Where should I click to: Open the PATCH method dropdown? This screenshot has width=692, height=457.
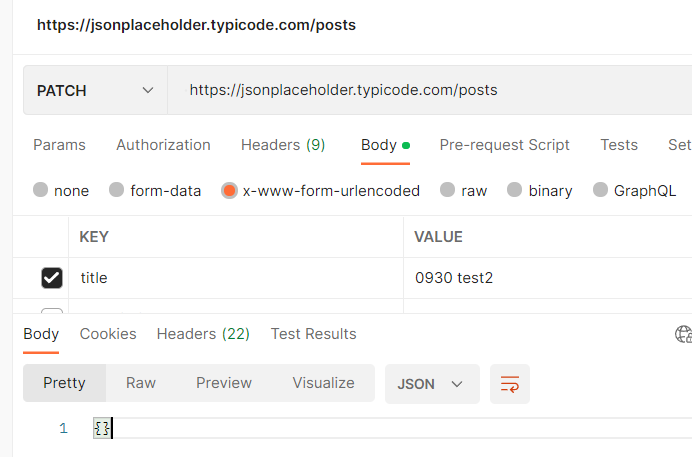(95, 90)
